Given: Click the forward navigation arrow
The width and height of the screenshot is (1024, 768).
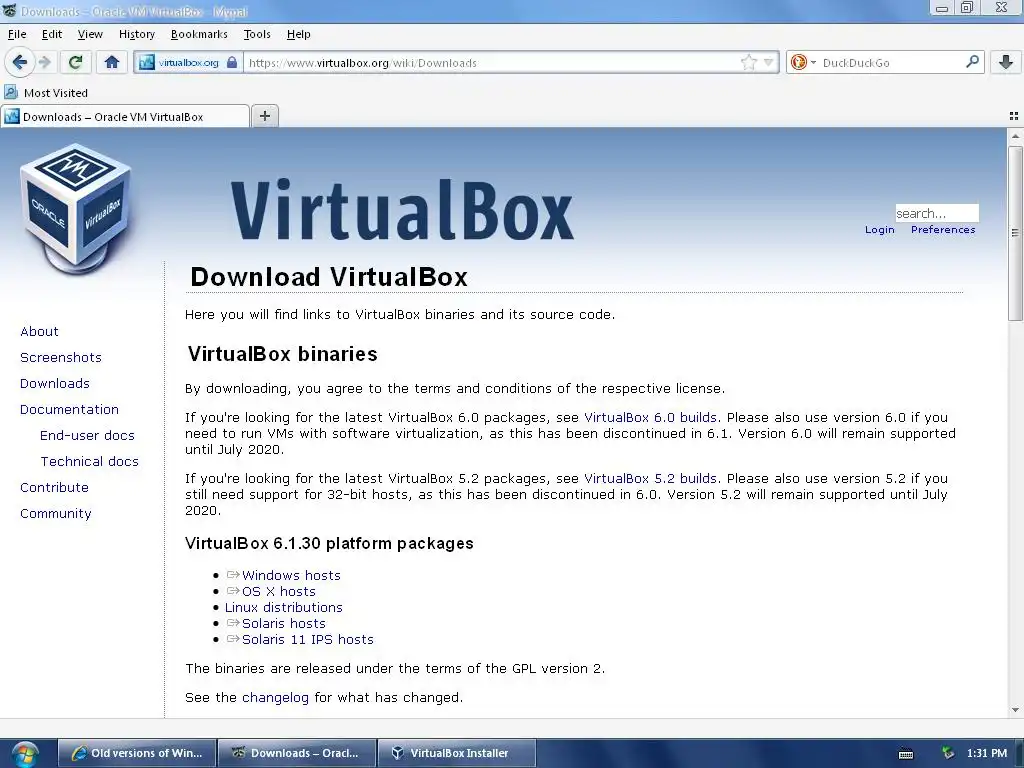Looking at the screenshot, I should [x=45, y=63].
